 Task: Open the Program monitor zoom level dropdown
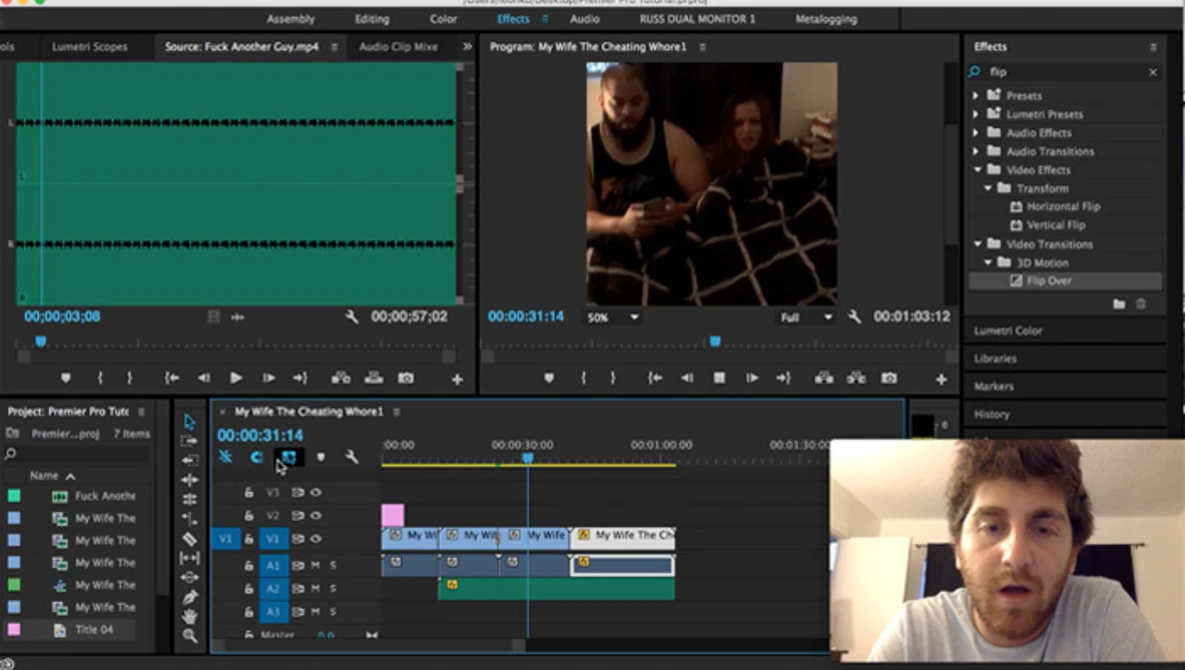(613, 317)
